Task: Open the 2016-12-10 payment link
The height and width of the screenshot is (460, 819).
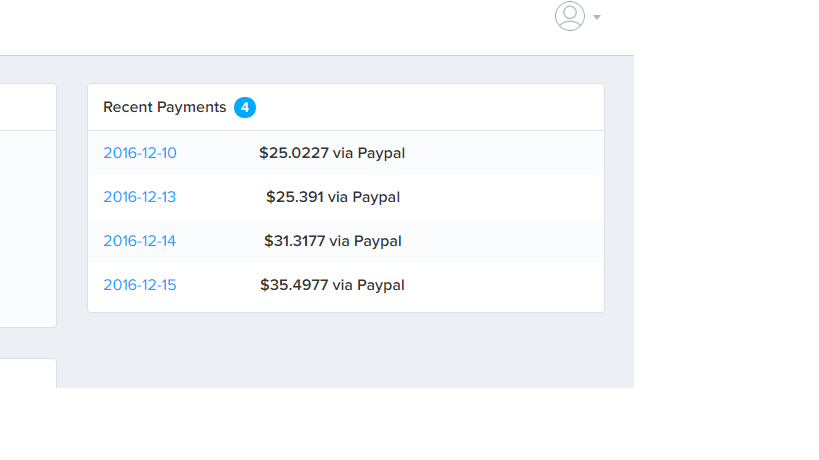Action: point(140,153)
